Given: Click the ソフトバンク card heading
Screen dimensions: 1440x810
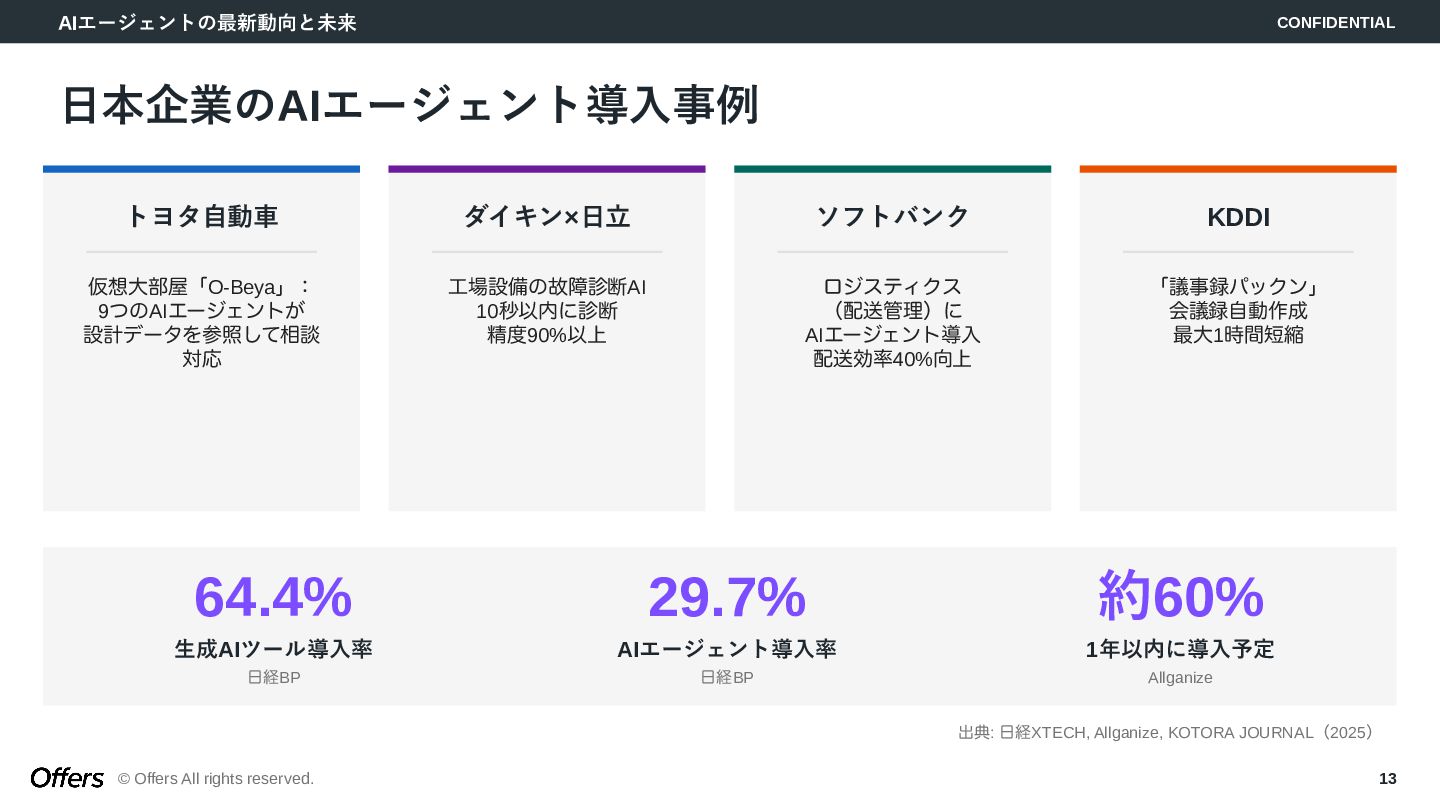Looking at the screenshot, I should coord(892,216).
